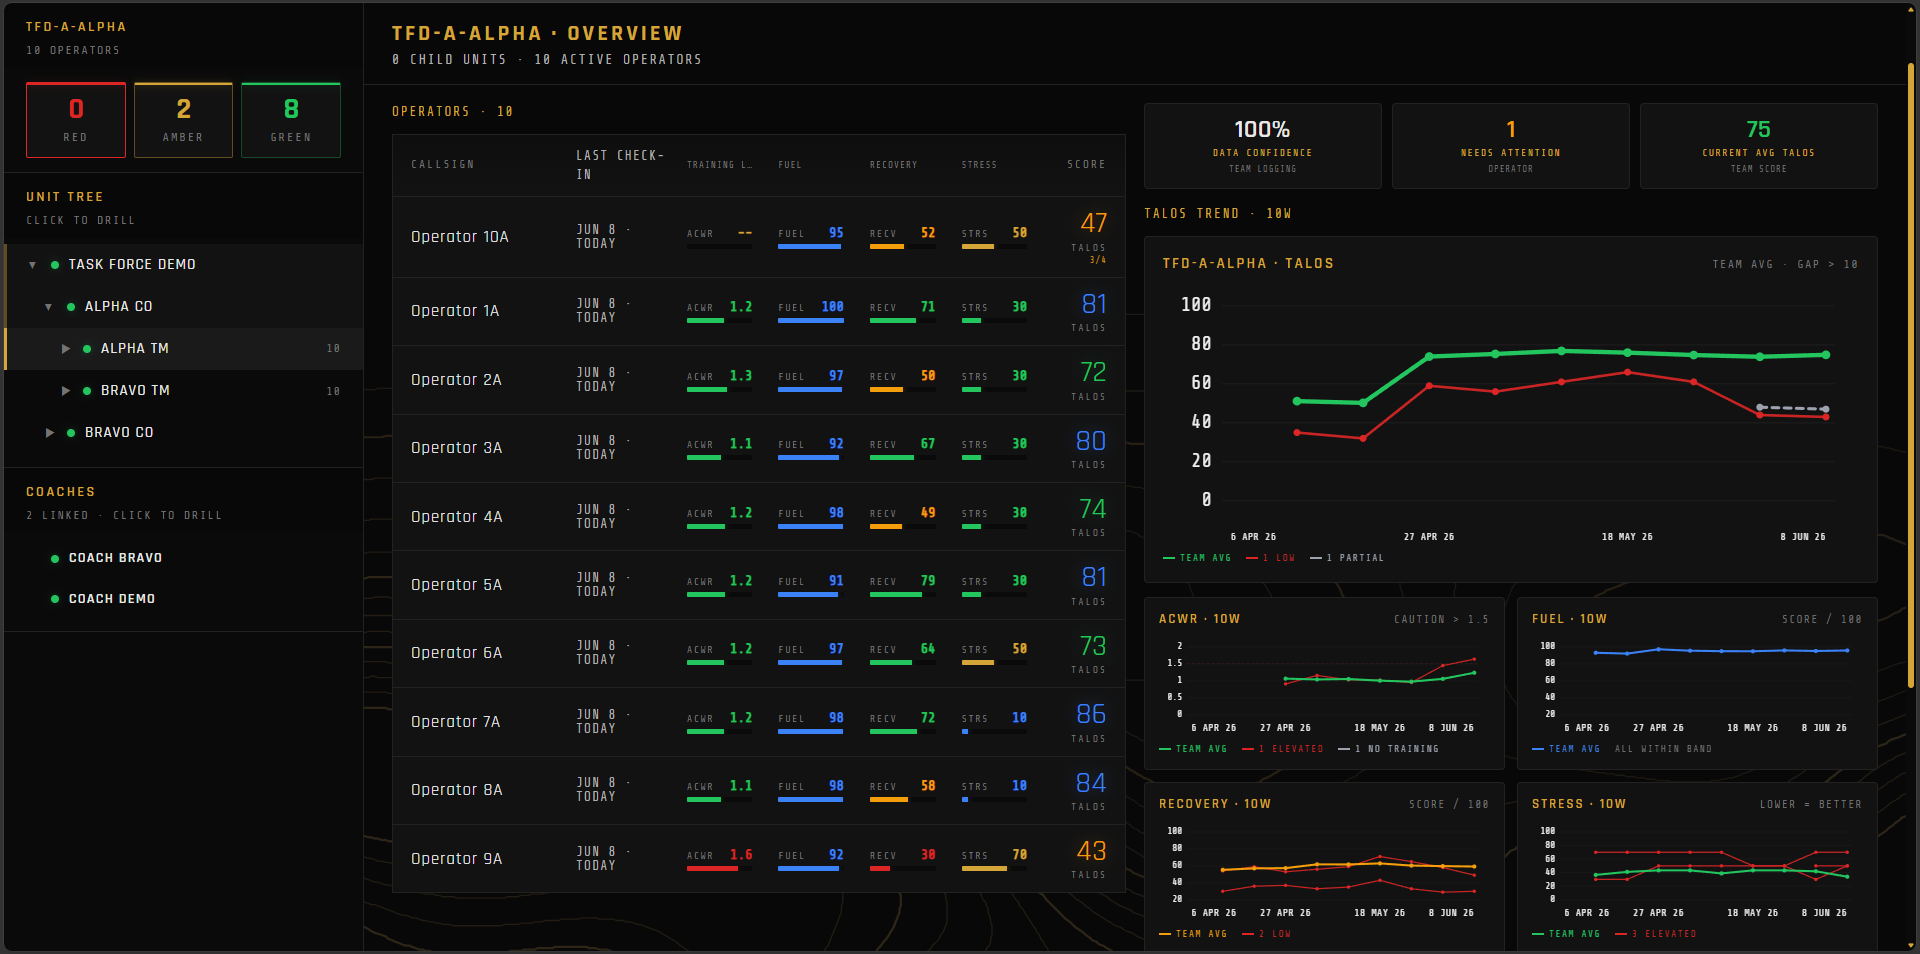Click the green status dot beside Coach Demo
Viewport: 1920px width, 954px height.
(54, 599)
